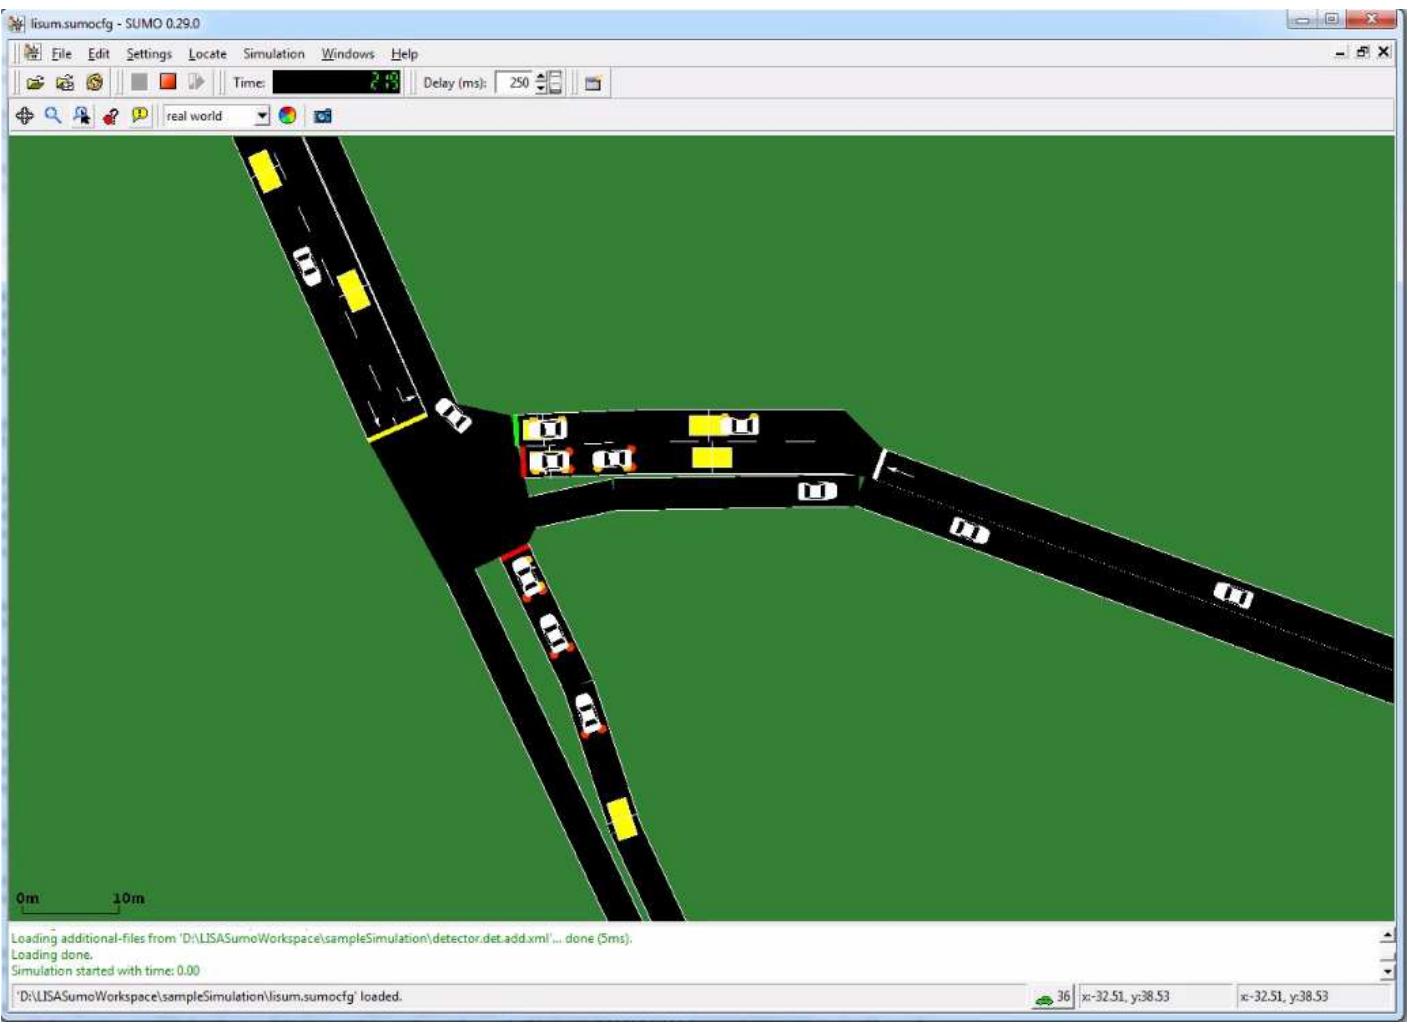This screenshot has height=1025, width=1416.
Task: Open the color wheel view settings
Action: pos(288,116)
